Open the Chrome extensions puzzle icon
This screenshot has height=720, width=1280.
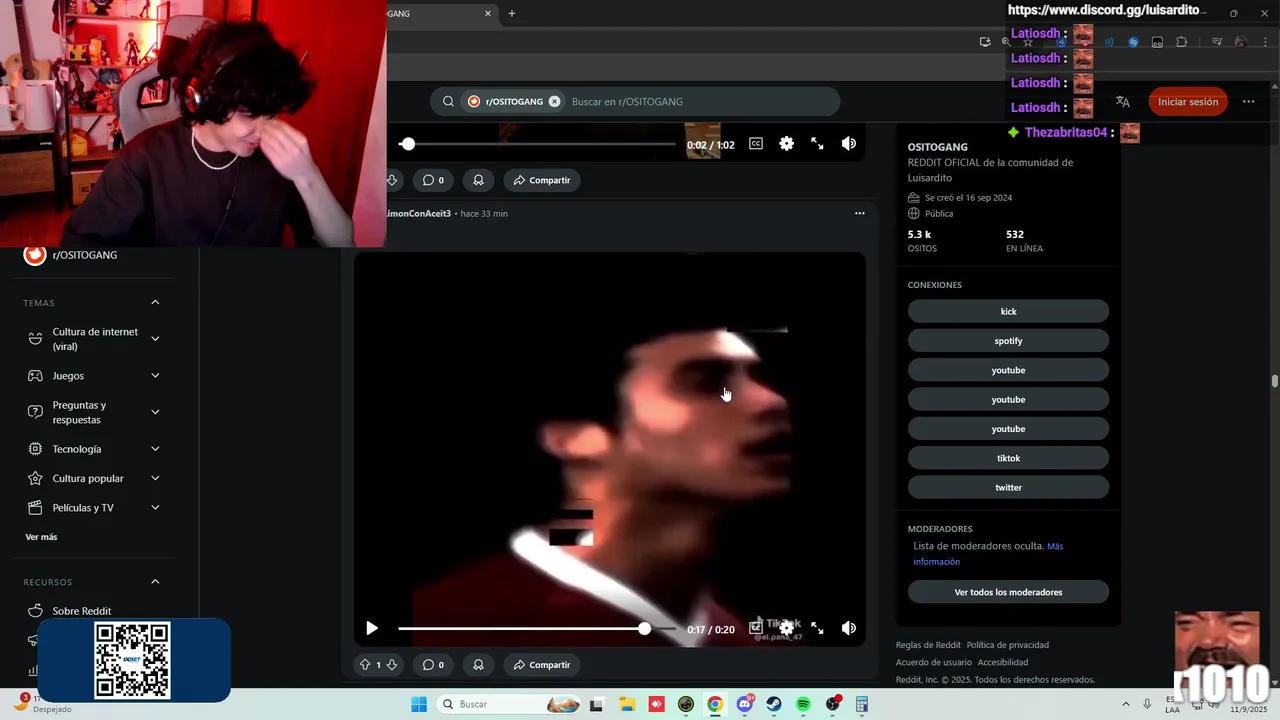1182,42
